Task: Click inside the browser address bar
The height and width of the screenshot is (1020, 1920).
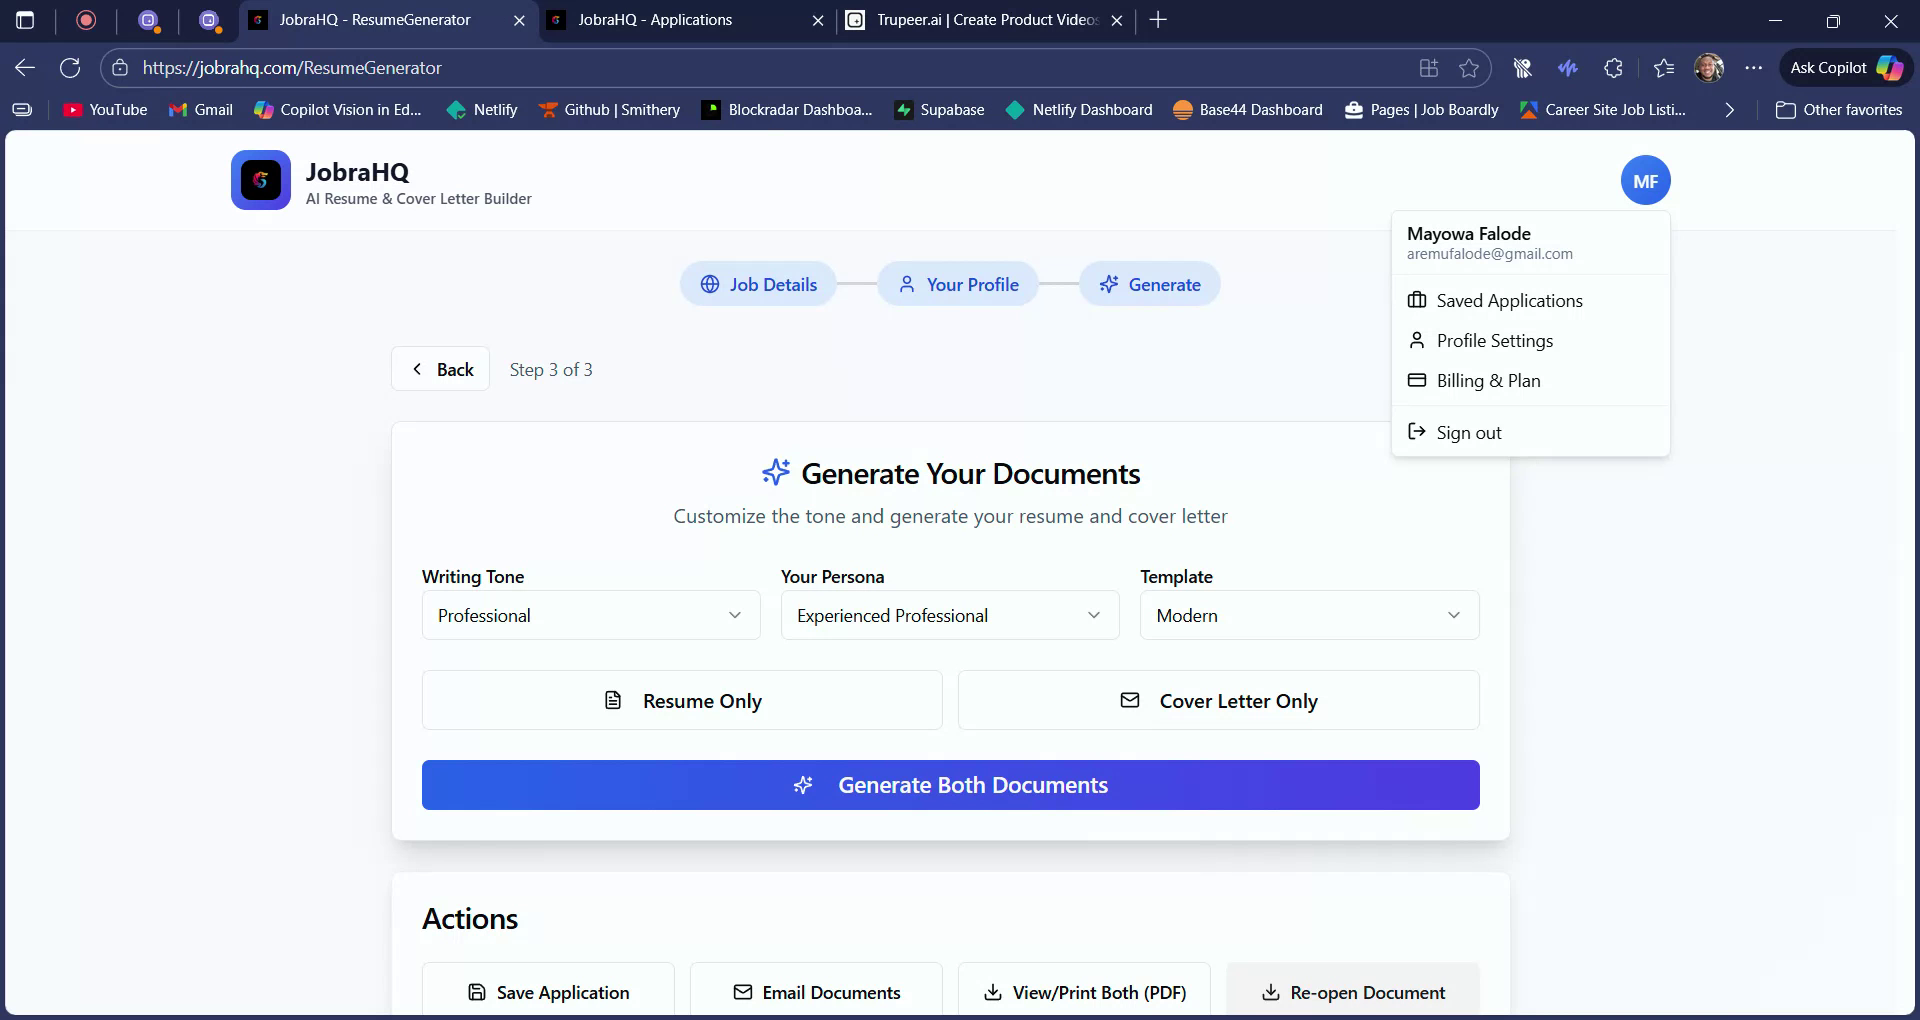Action: 700,67
